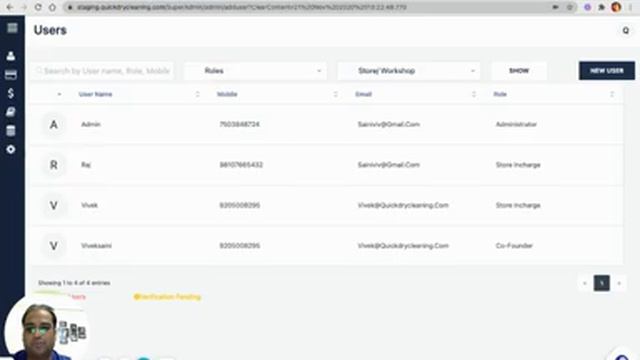The image size is (640, 360).
Task: Go to the previous page of results
Action: 584,283
